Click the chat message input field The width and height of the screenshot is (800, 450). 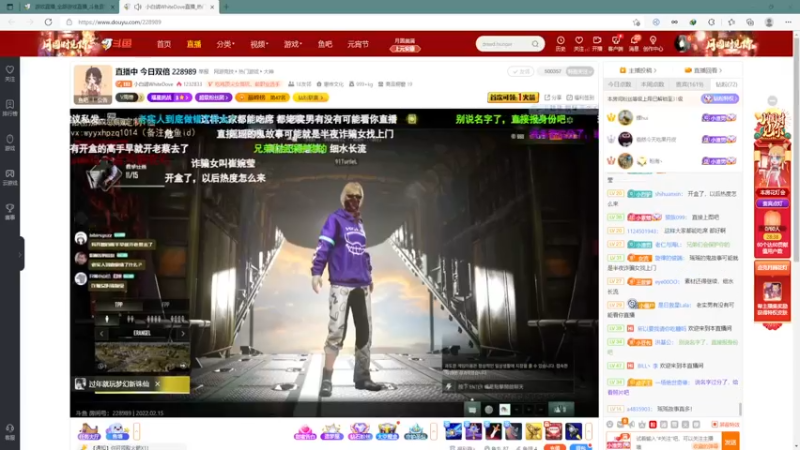(677, 441)
